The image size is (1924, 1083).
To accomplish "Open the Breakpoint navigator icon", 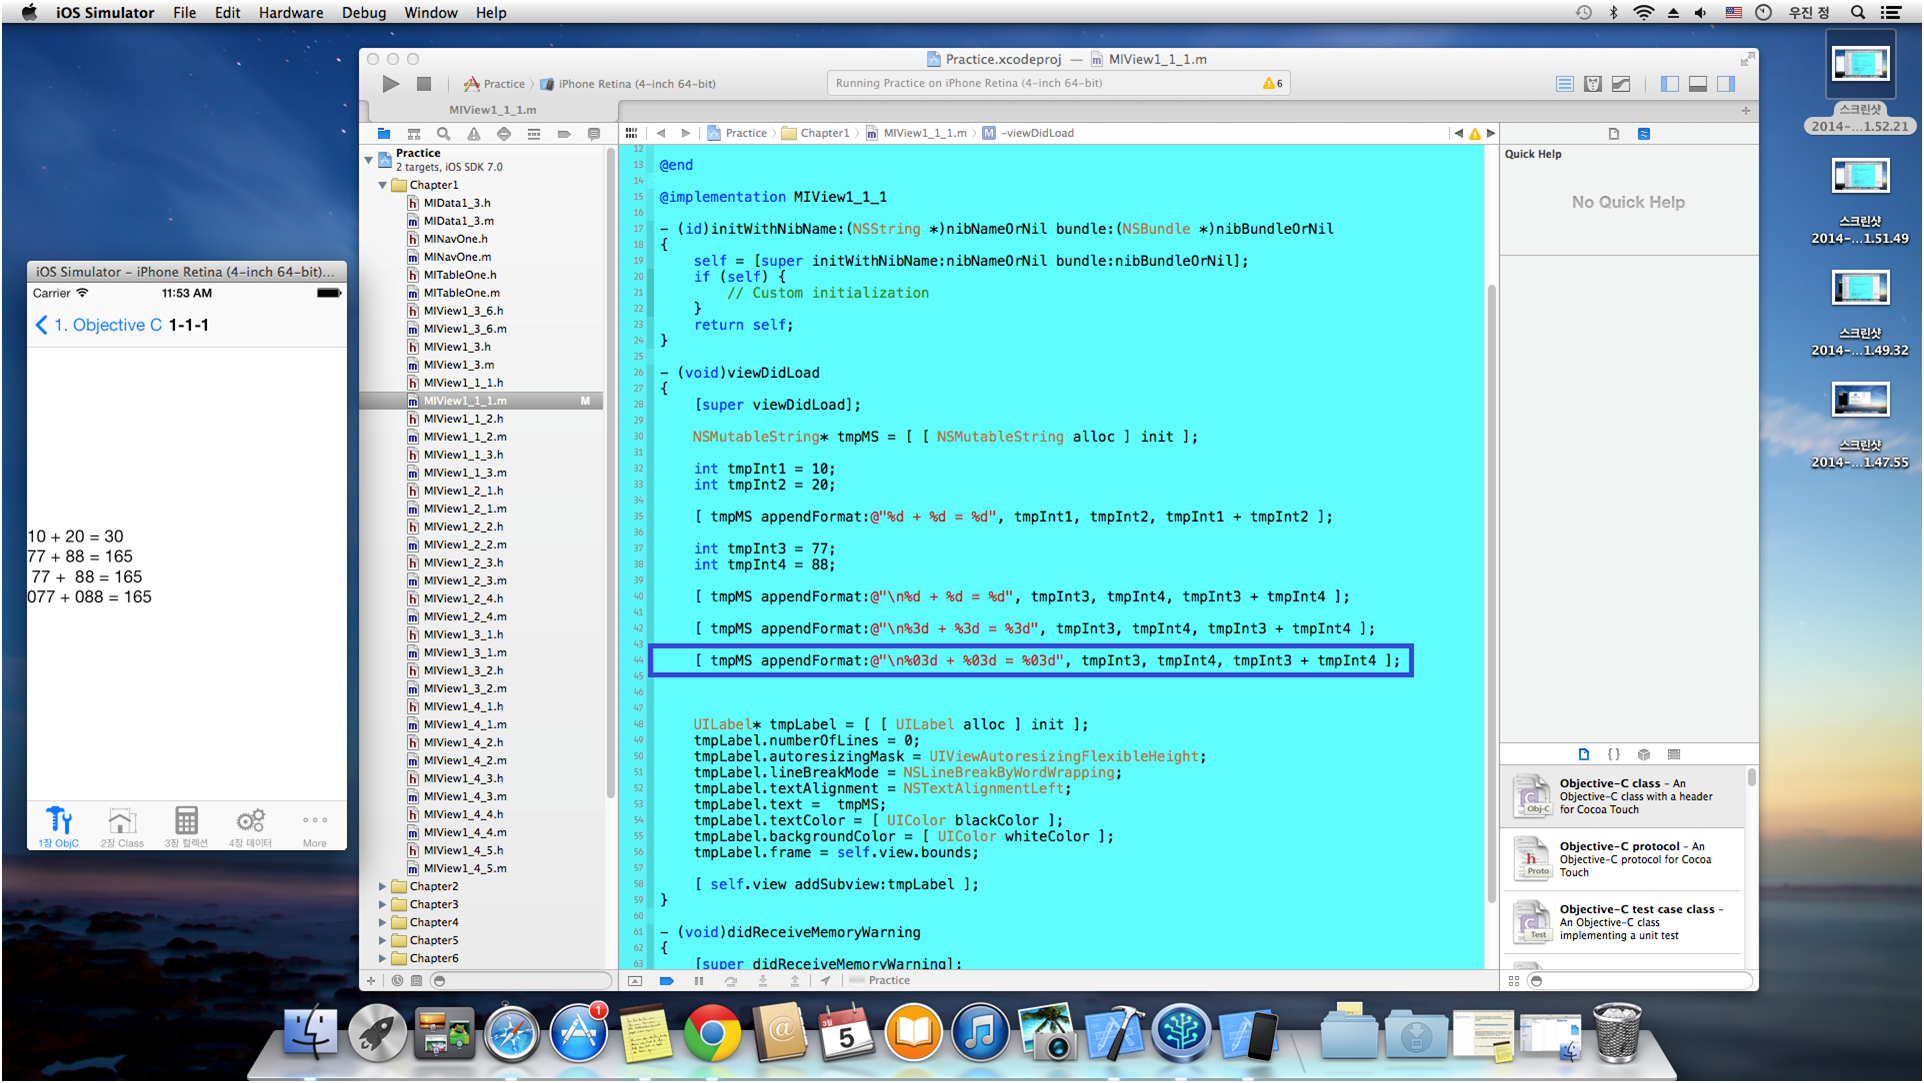I will (x=564, y=133).
